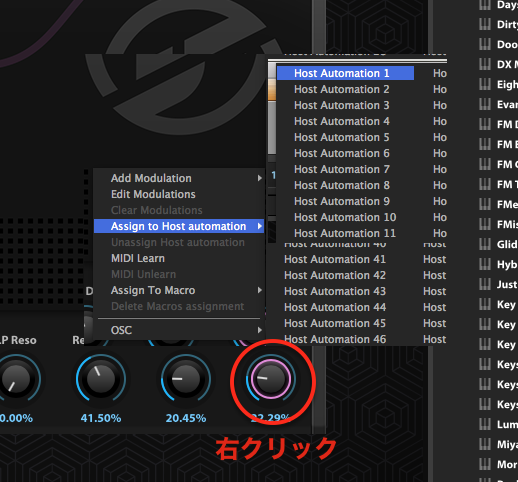Click the keyboard icon beside the Day preset
The width and height of the screenshot is (518, 482).
485,5
